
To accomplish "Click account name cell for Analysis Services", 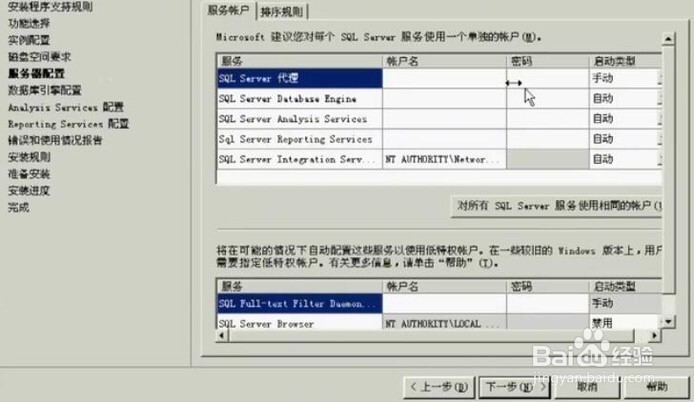I will (444, 119).
